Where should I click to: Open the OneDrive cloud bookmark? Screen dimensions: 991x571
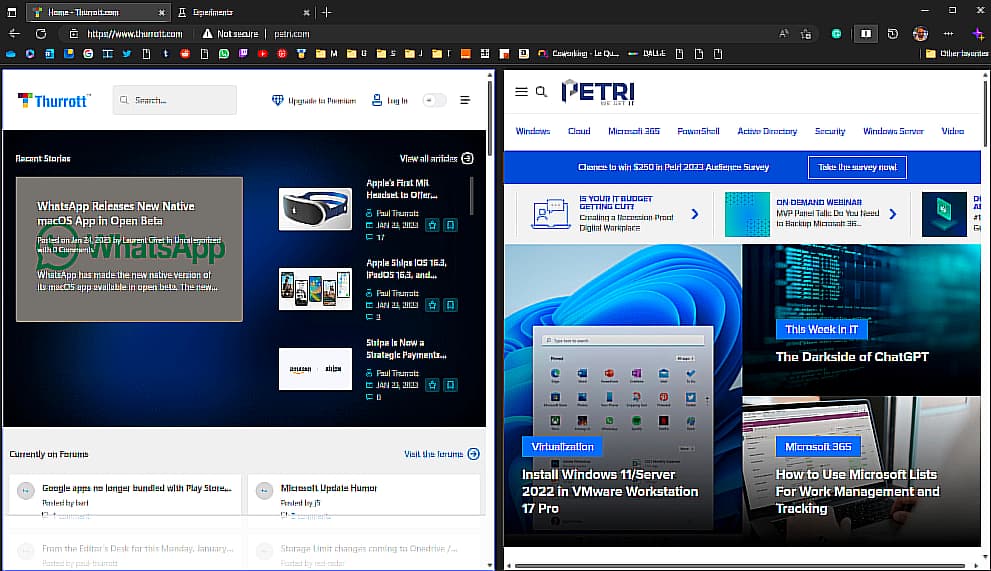coord(11,54)
